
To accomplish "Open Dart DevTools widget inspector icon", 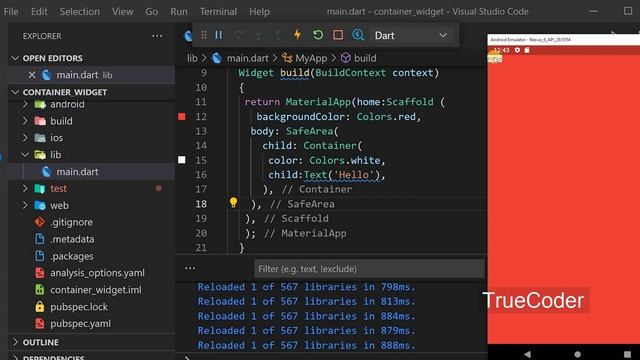I will 358,35.
